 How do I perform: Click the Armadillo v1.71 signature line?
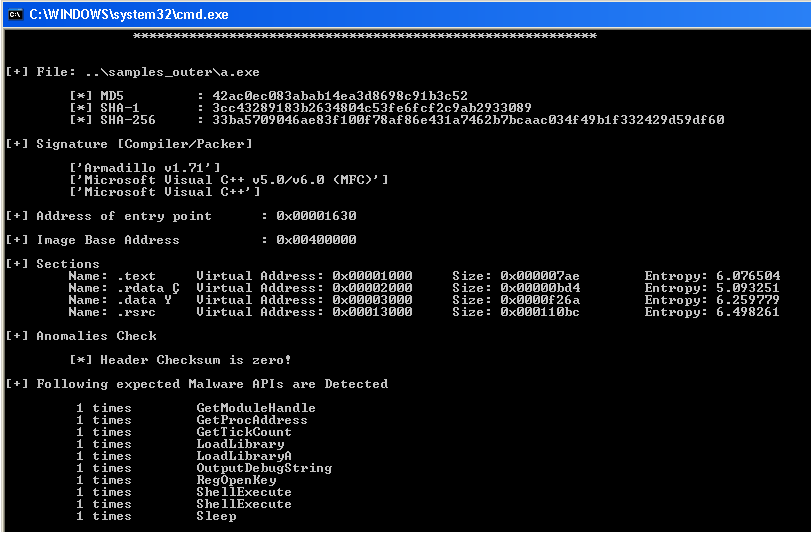[x=144, y=168]
